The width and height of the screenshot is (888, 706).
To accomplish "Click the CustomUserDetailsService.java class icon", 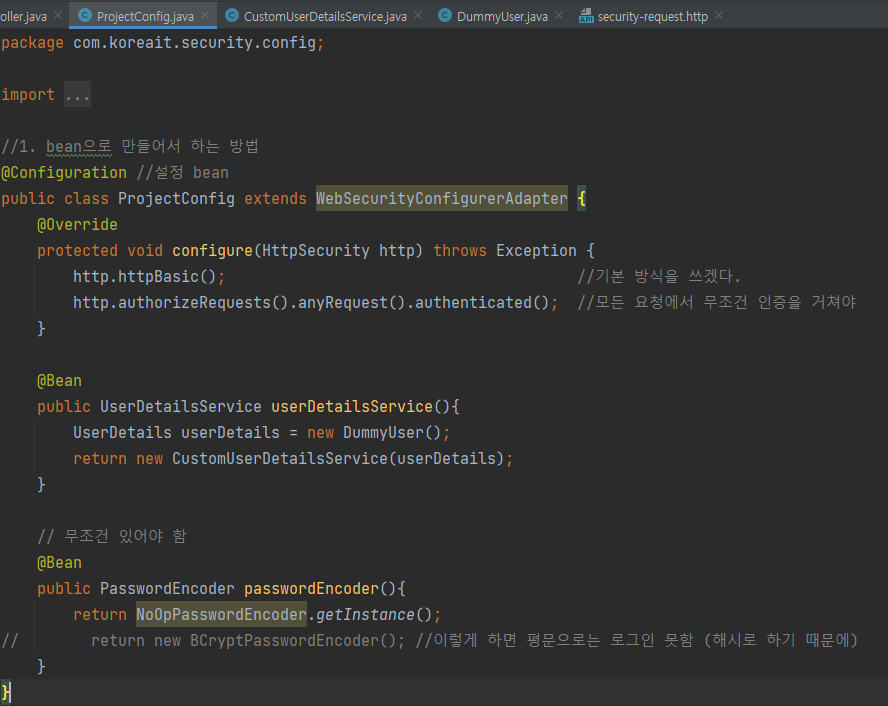I will [x=232, y=15].
